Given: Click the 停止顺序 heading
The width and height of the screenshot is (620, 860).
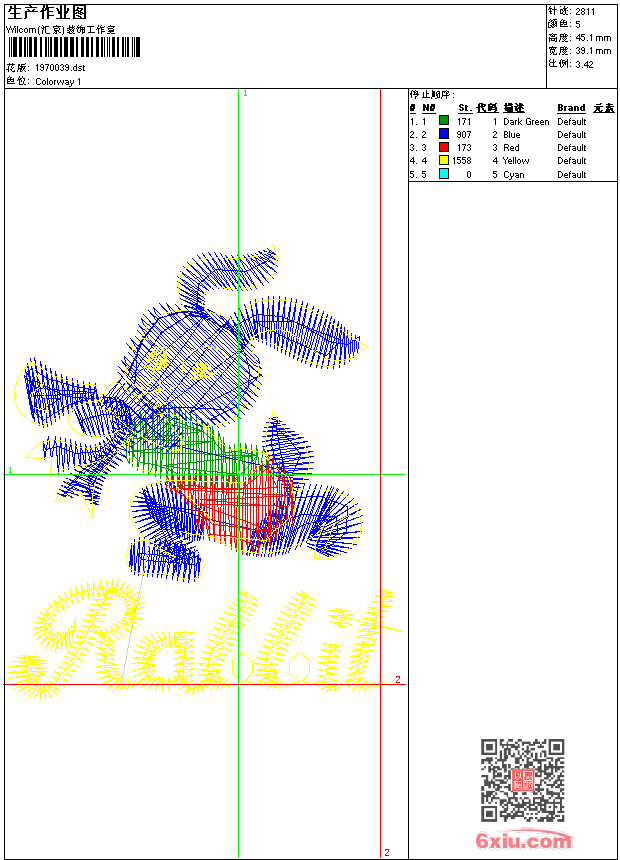Looking at the screenshot, I should click(432, 95).
